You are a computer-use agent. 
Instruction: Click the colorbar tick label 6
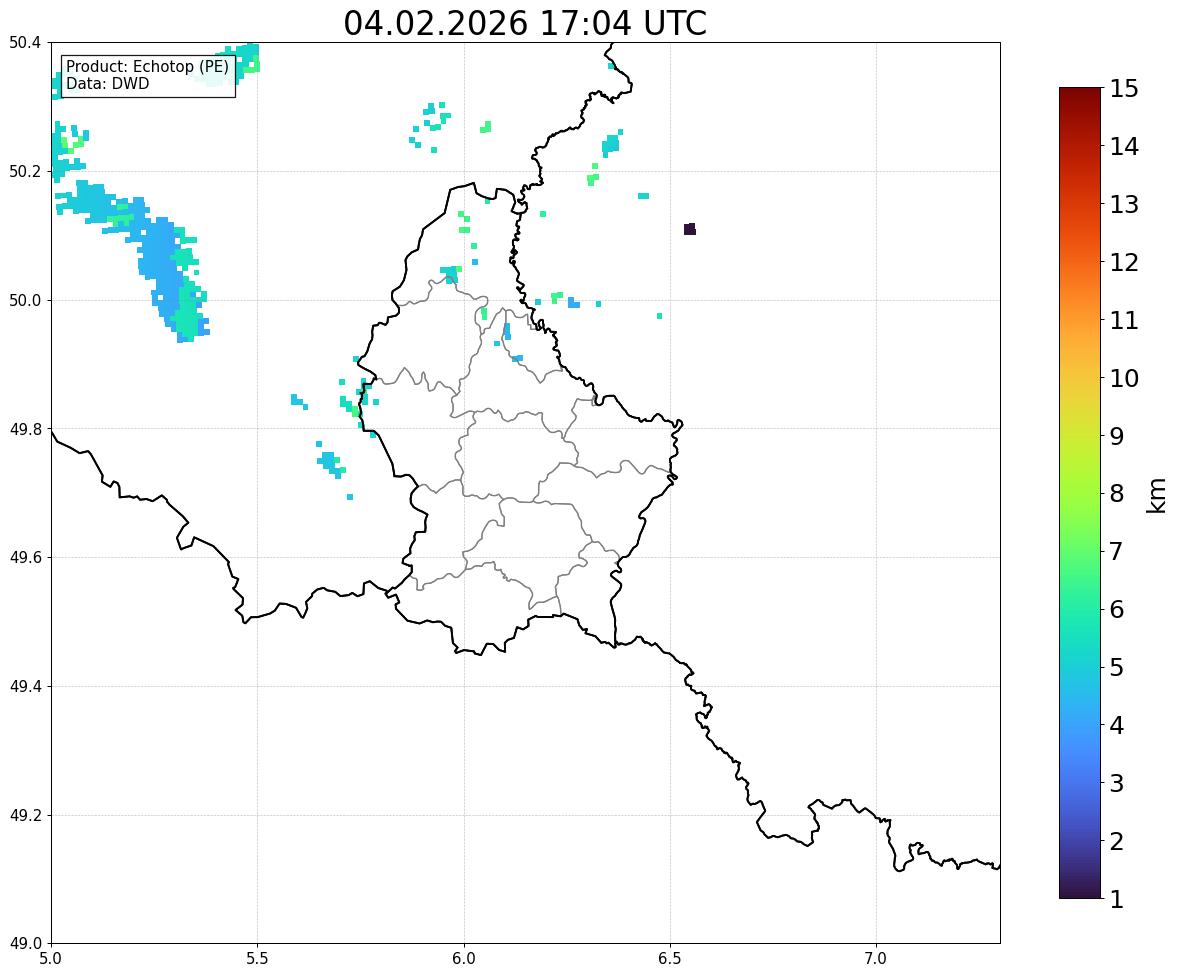[1117, 609]
